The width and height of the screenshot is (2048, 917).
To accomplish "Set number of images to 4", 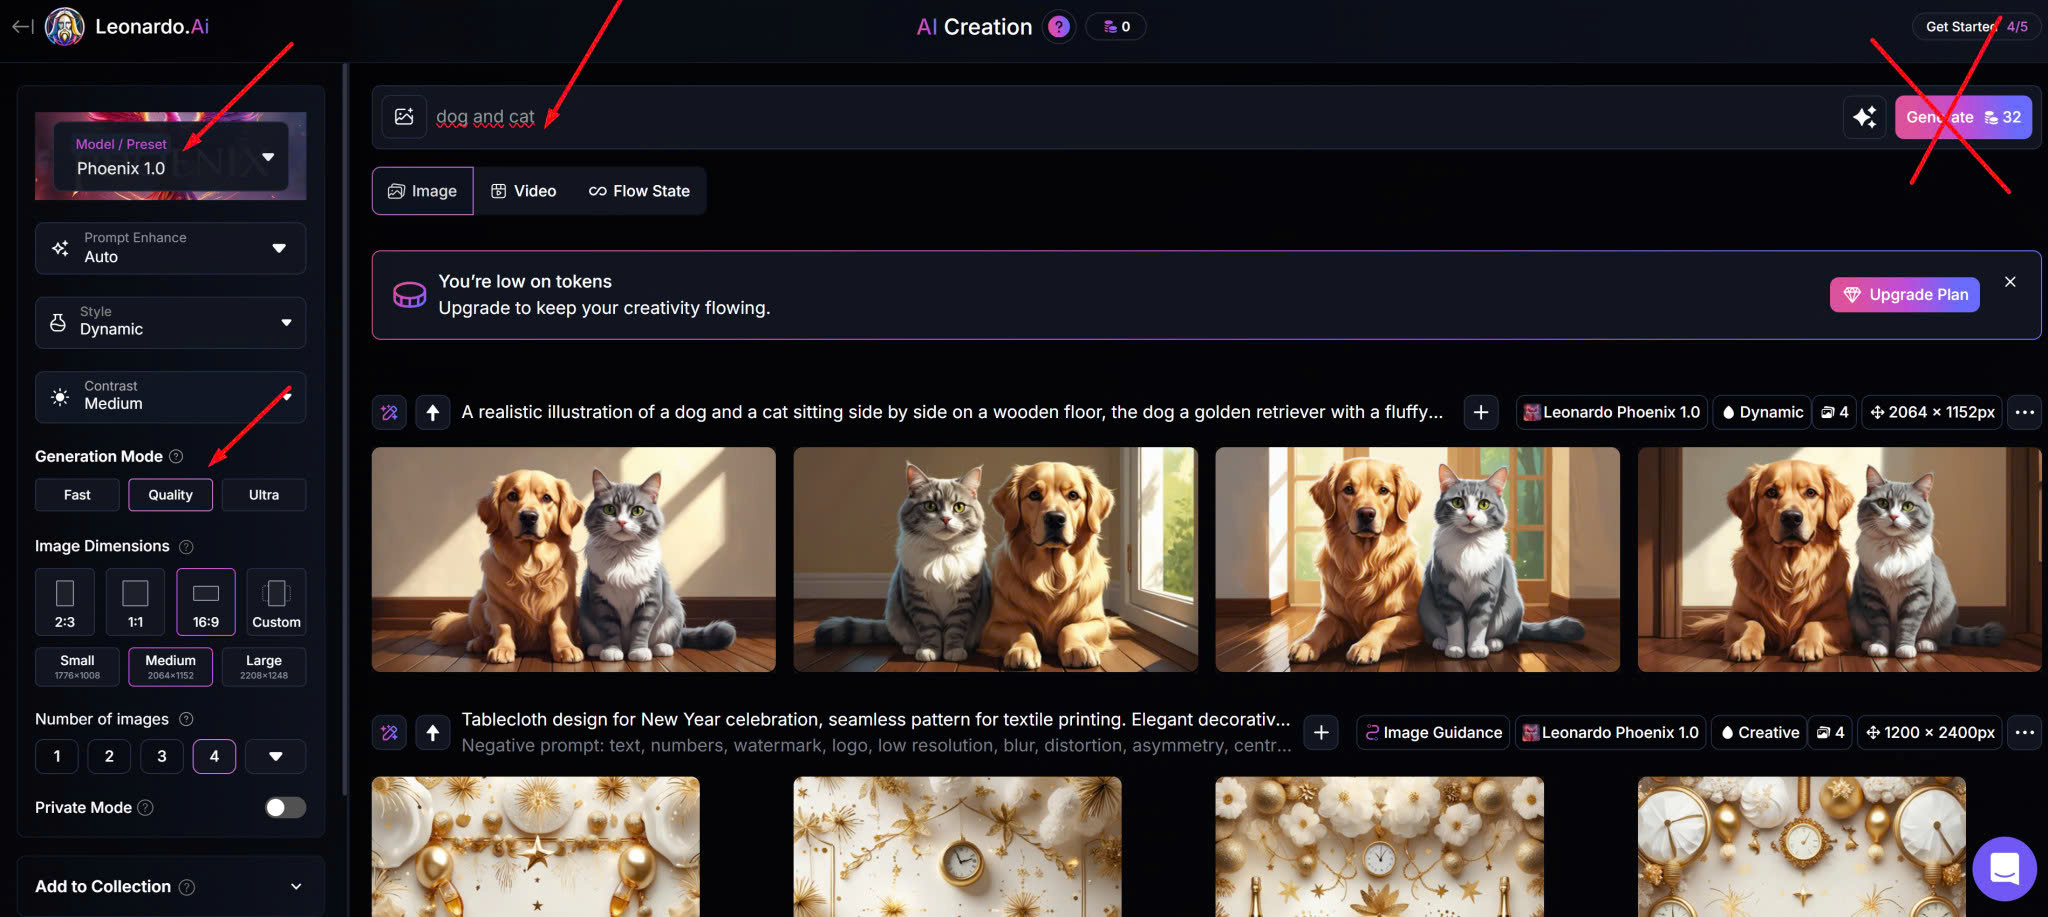I will click(x=214, y=757).
